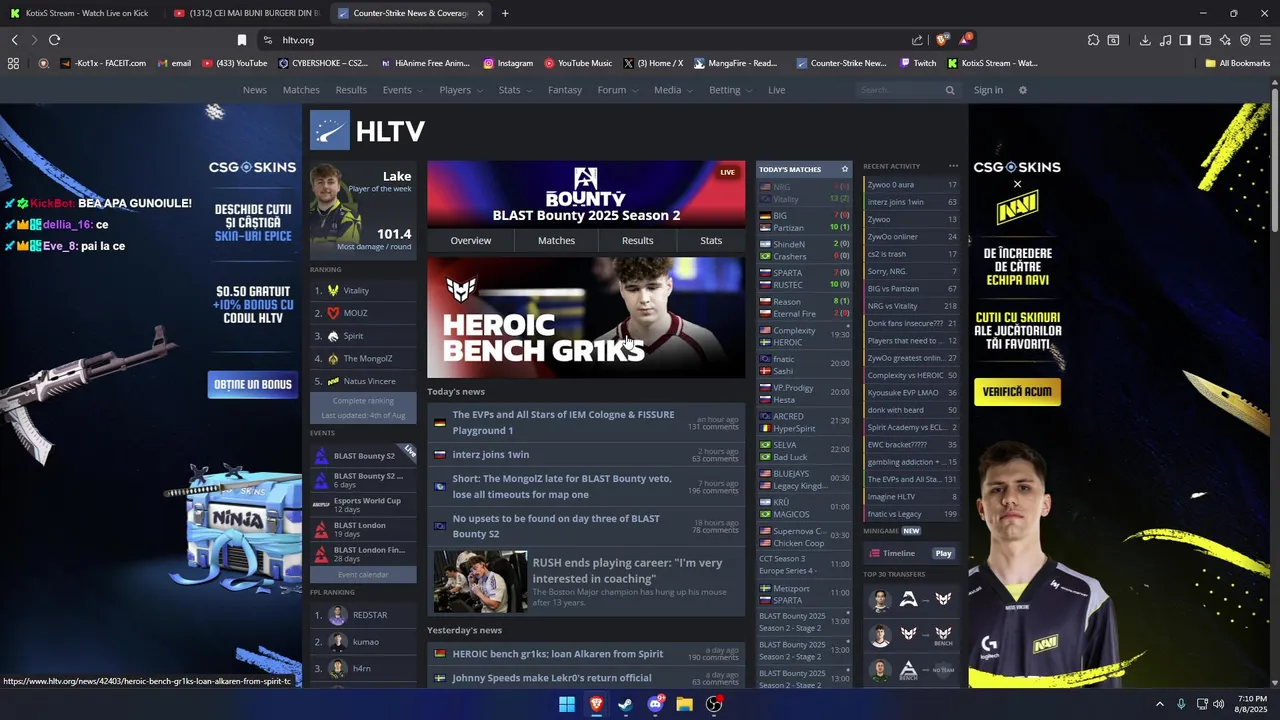Image resolution: width=1280 pixels, height=720 pixels.
Task: Star today's matches to filter favorites
Action: click(x=844, y=169)
